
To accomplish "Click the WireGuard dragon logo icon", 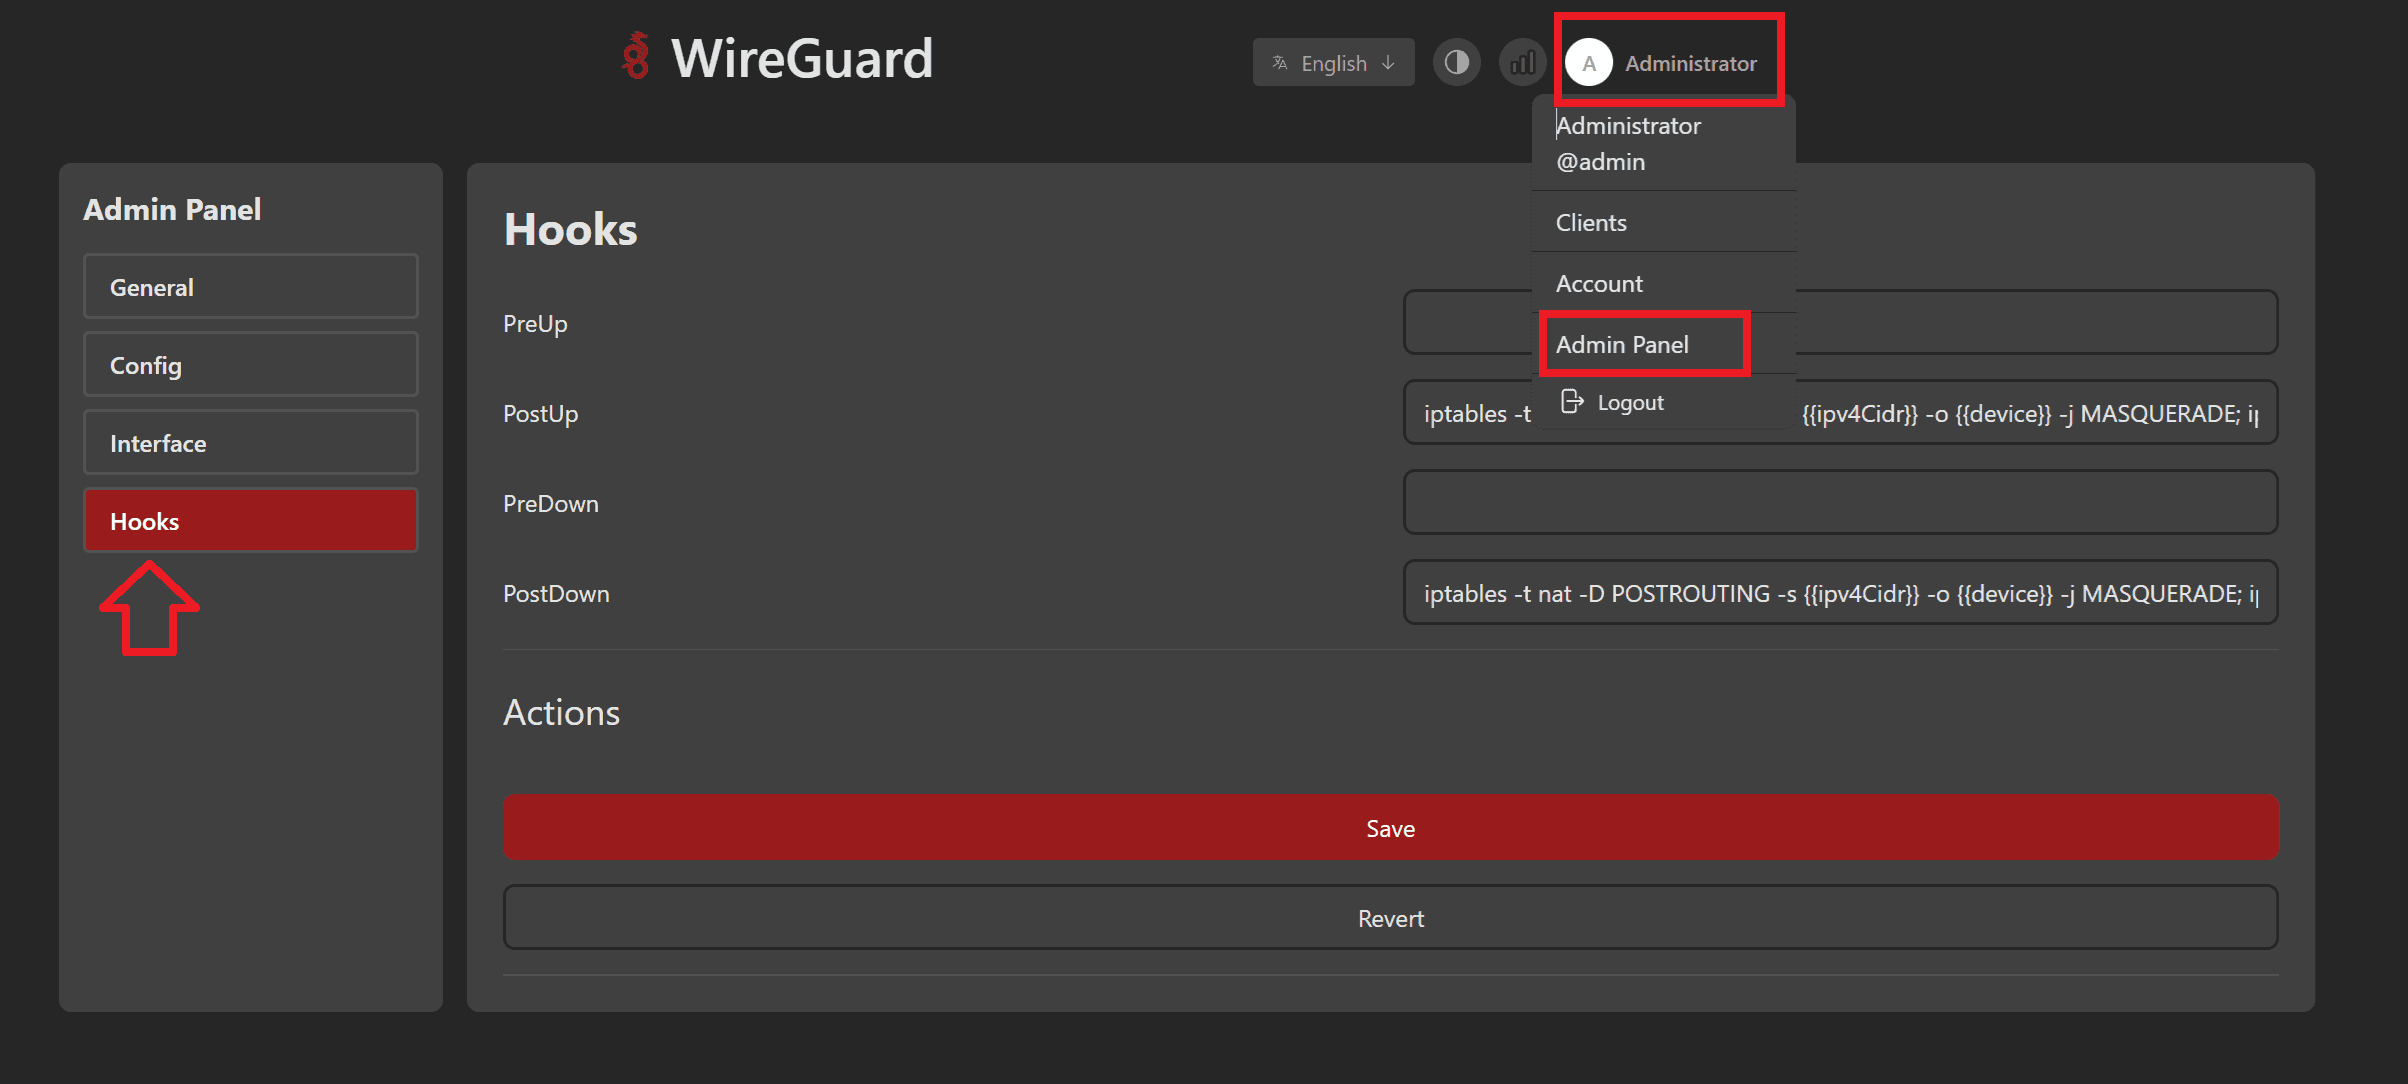I will (x=636, y=57).
